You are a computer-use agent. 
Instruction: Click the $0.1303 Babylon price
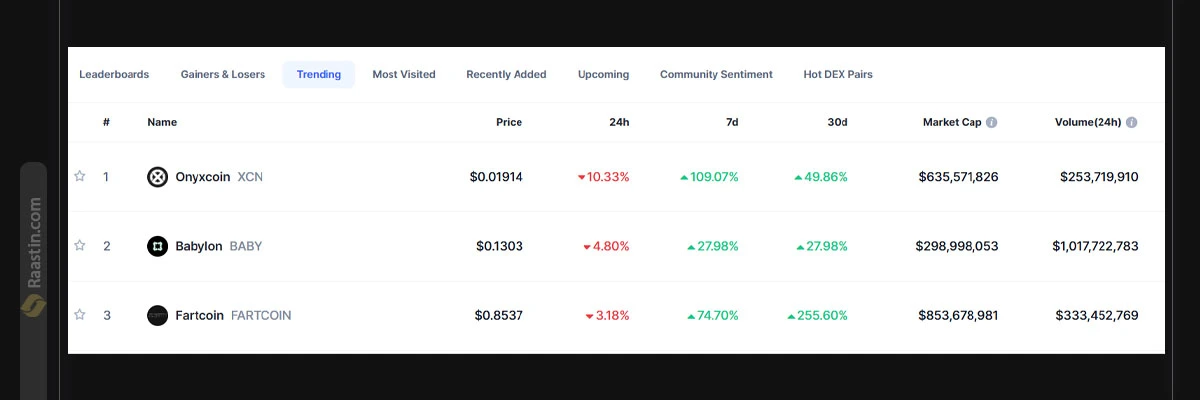pos(499,246)
